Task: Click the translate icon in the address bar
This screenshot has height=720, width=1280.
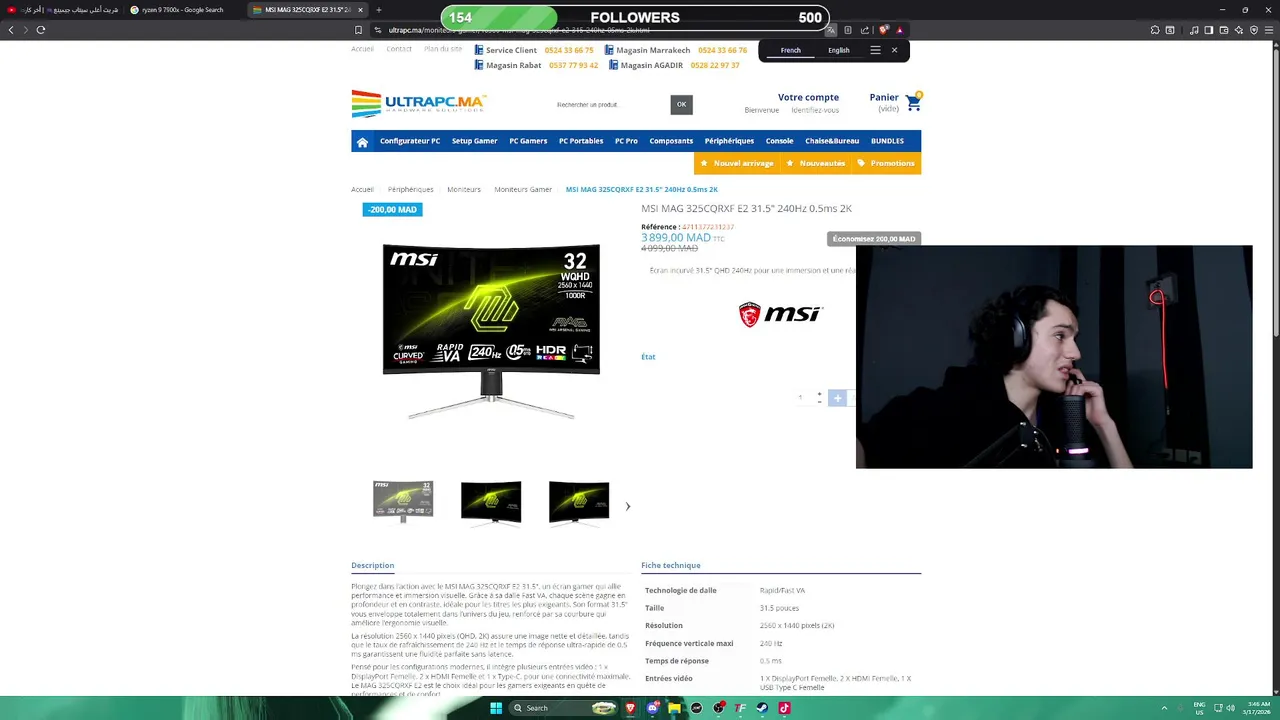Action: (830, 30)
